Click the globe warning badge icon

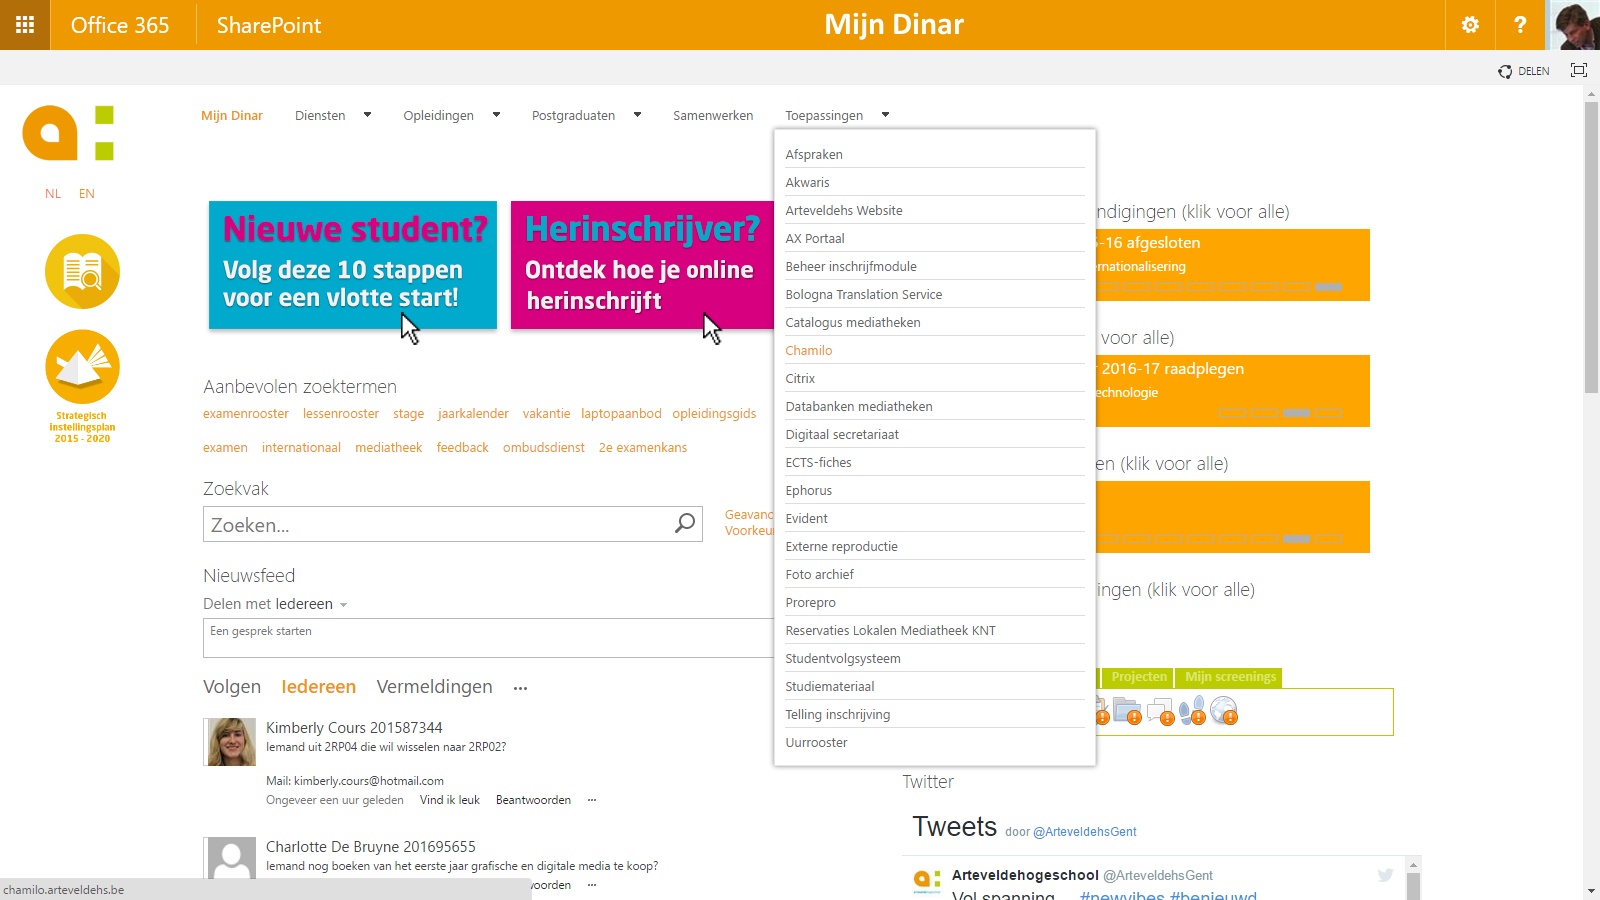(1224, 712)
